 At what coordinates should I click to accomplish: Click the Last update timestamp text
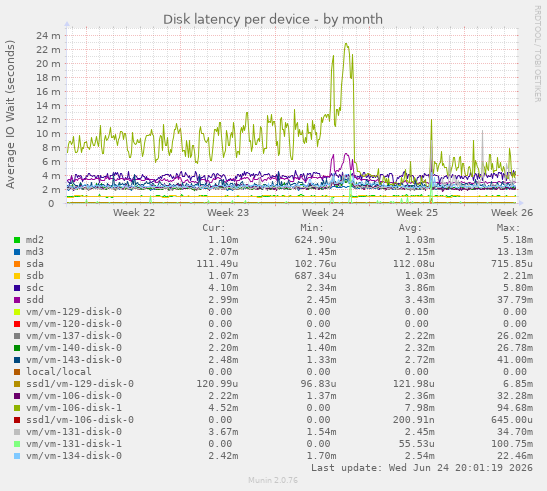coord(422,468)
